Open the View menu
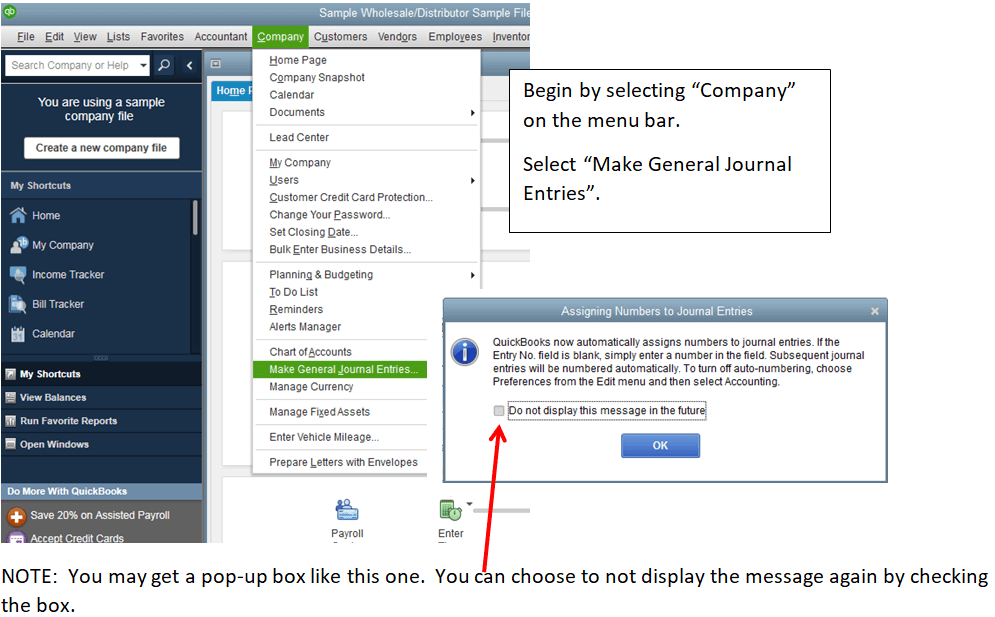 [85, 37]
